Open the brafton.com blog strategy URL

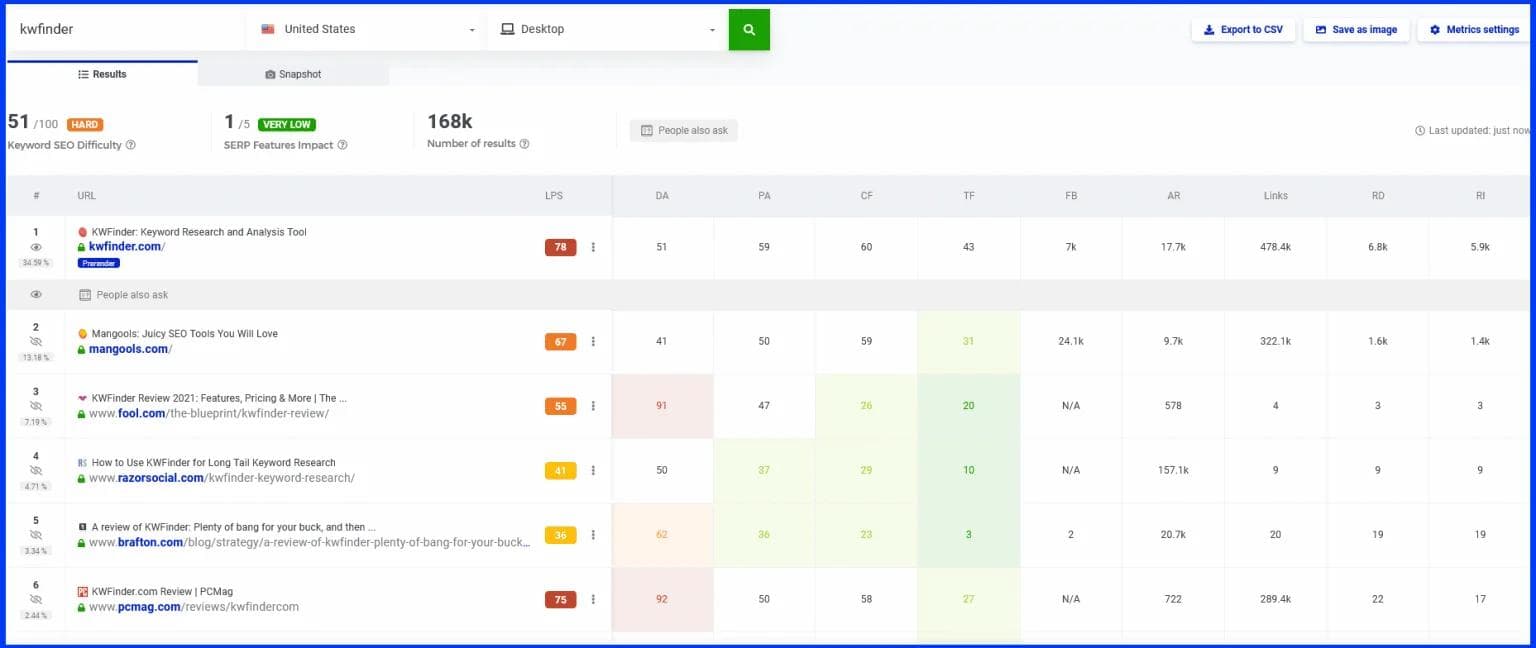click(x=310, y=543)
